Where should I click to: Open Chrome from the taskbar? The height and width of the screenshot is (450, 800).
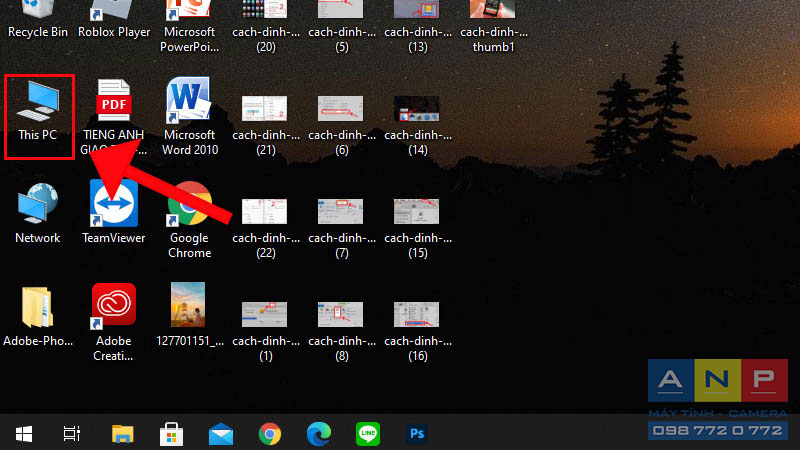(270, 434)
